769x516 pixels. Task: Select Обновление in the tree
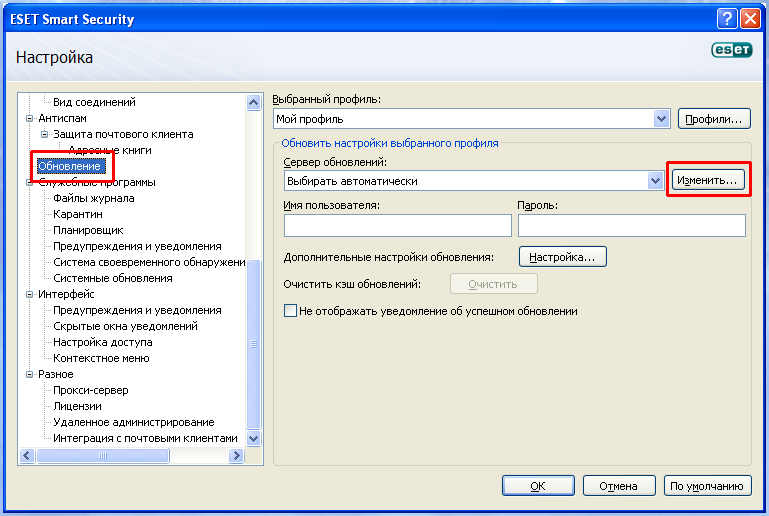point(69,166)
